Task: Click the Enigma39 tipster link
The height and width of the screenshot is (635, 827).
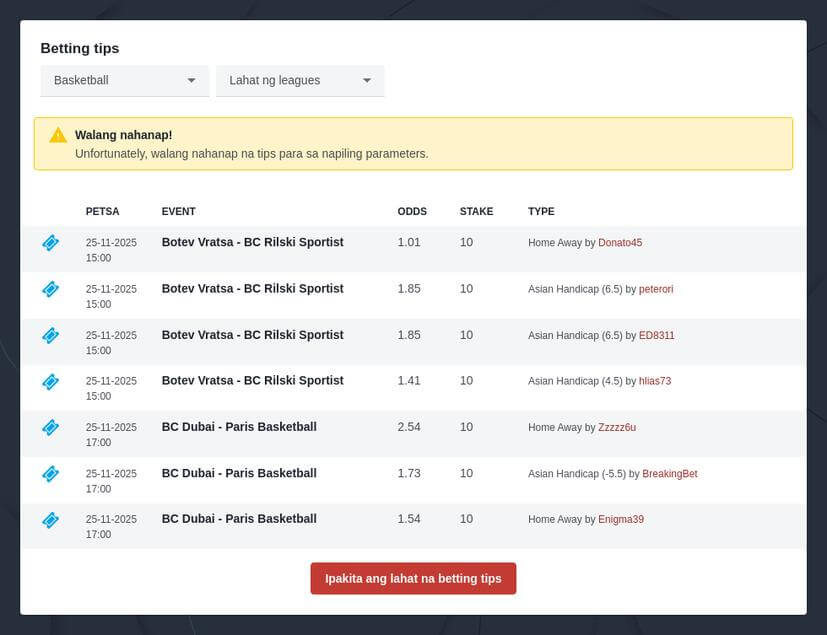Action: pyautogui.click(x=621, y=519)
